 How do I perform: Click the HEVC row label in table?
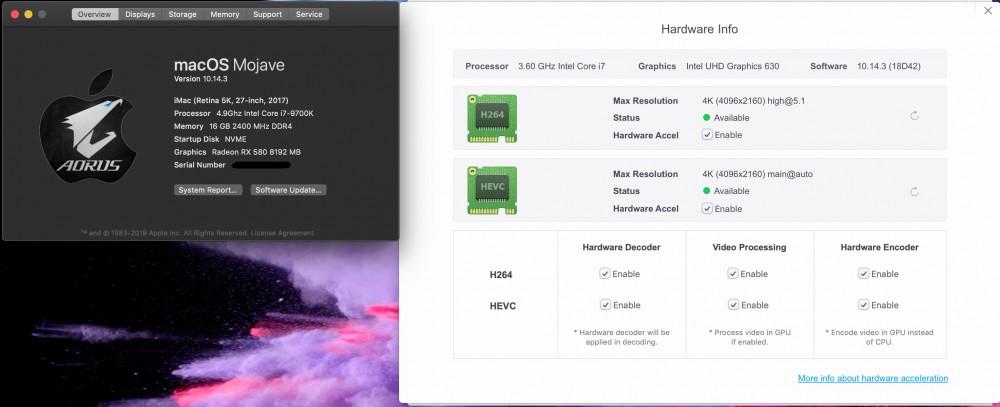(x=503, y=306)
